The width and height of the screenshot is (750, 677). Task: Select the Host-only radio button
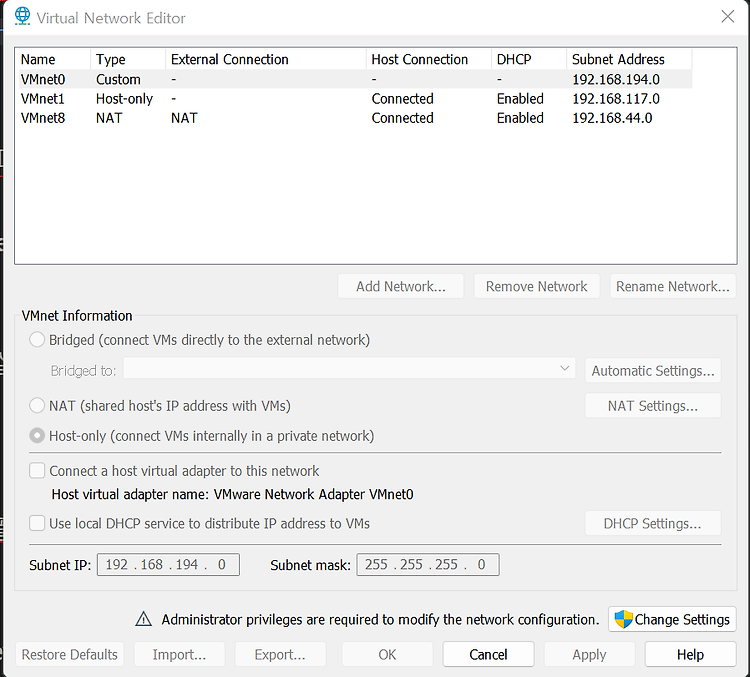(37, 436)
